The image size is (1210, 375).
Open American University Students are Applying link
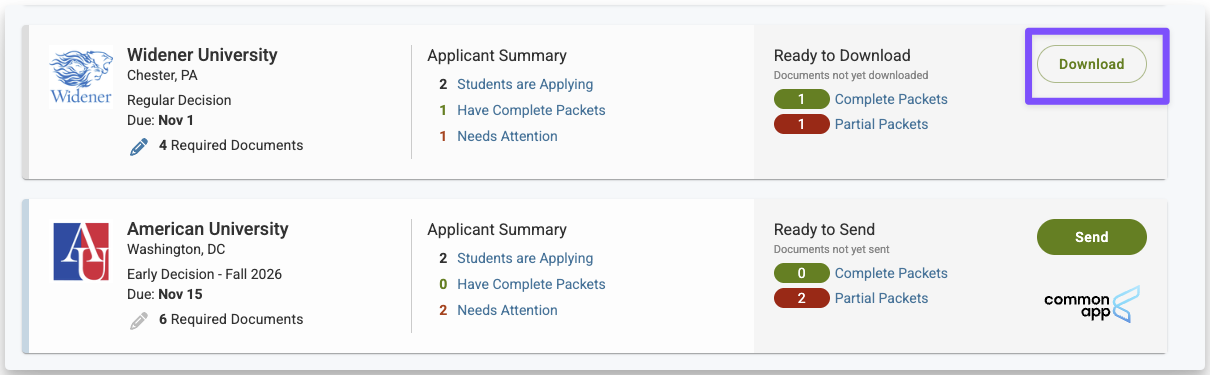coord(525,258)
